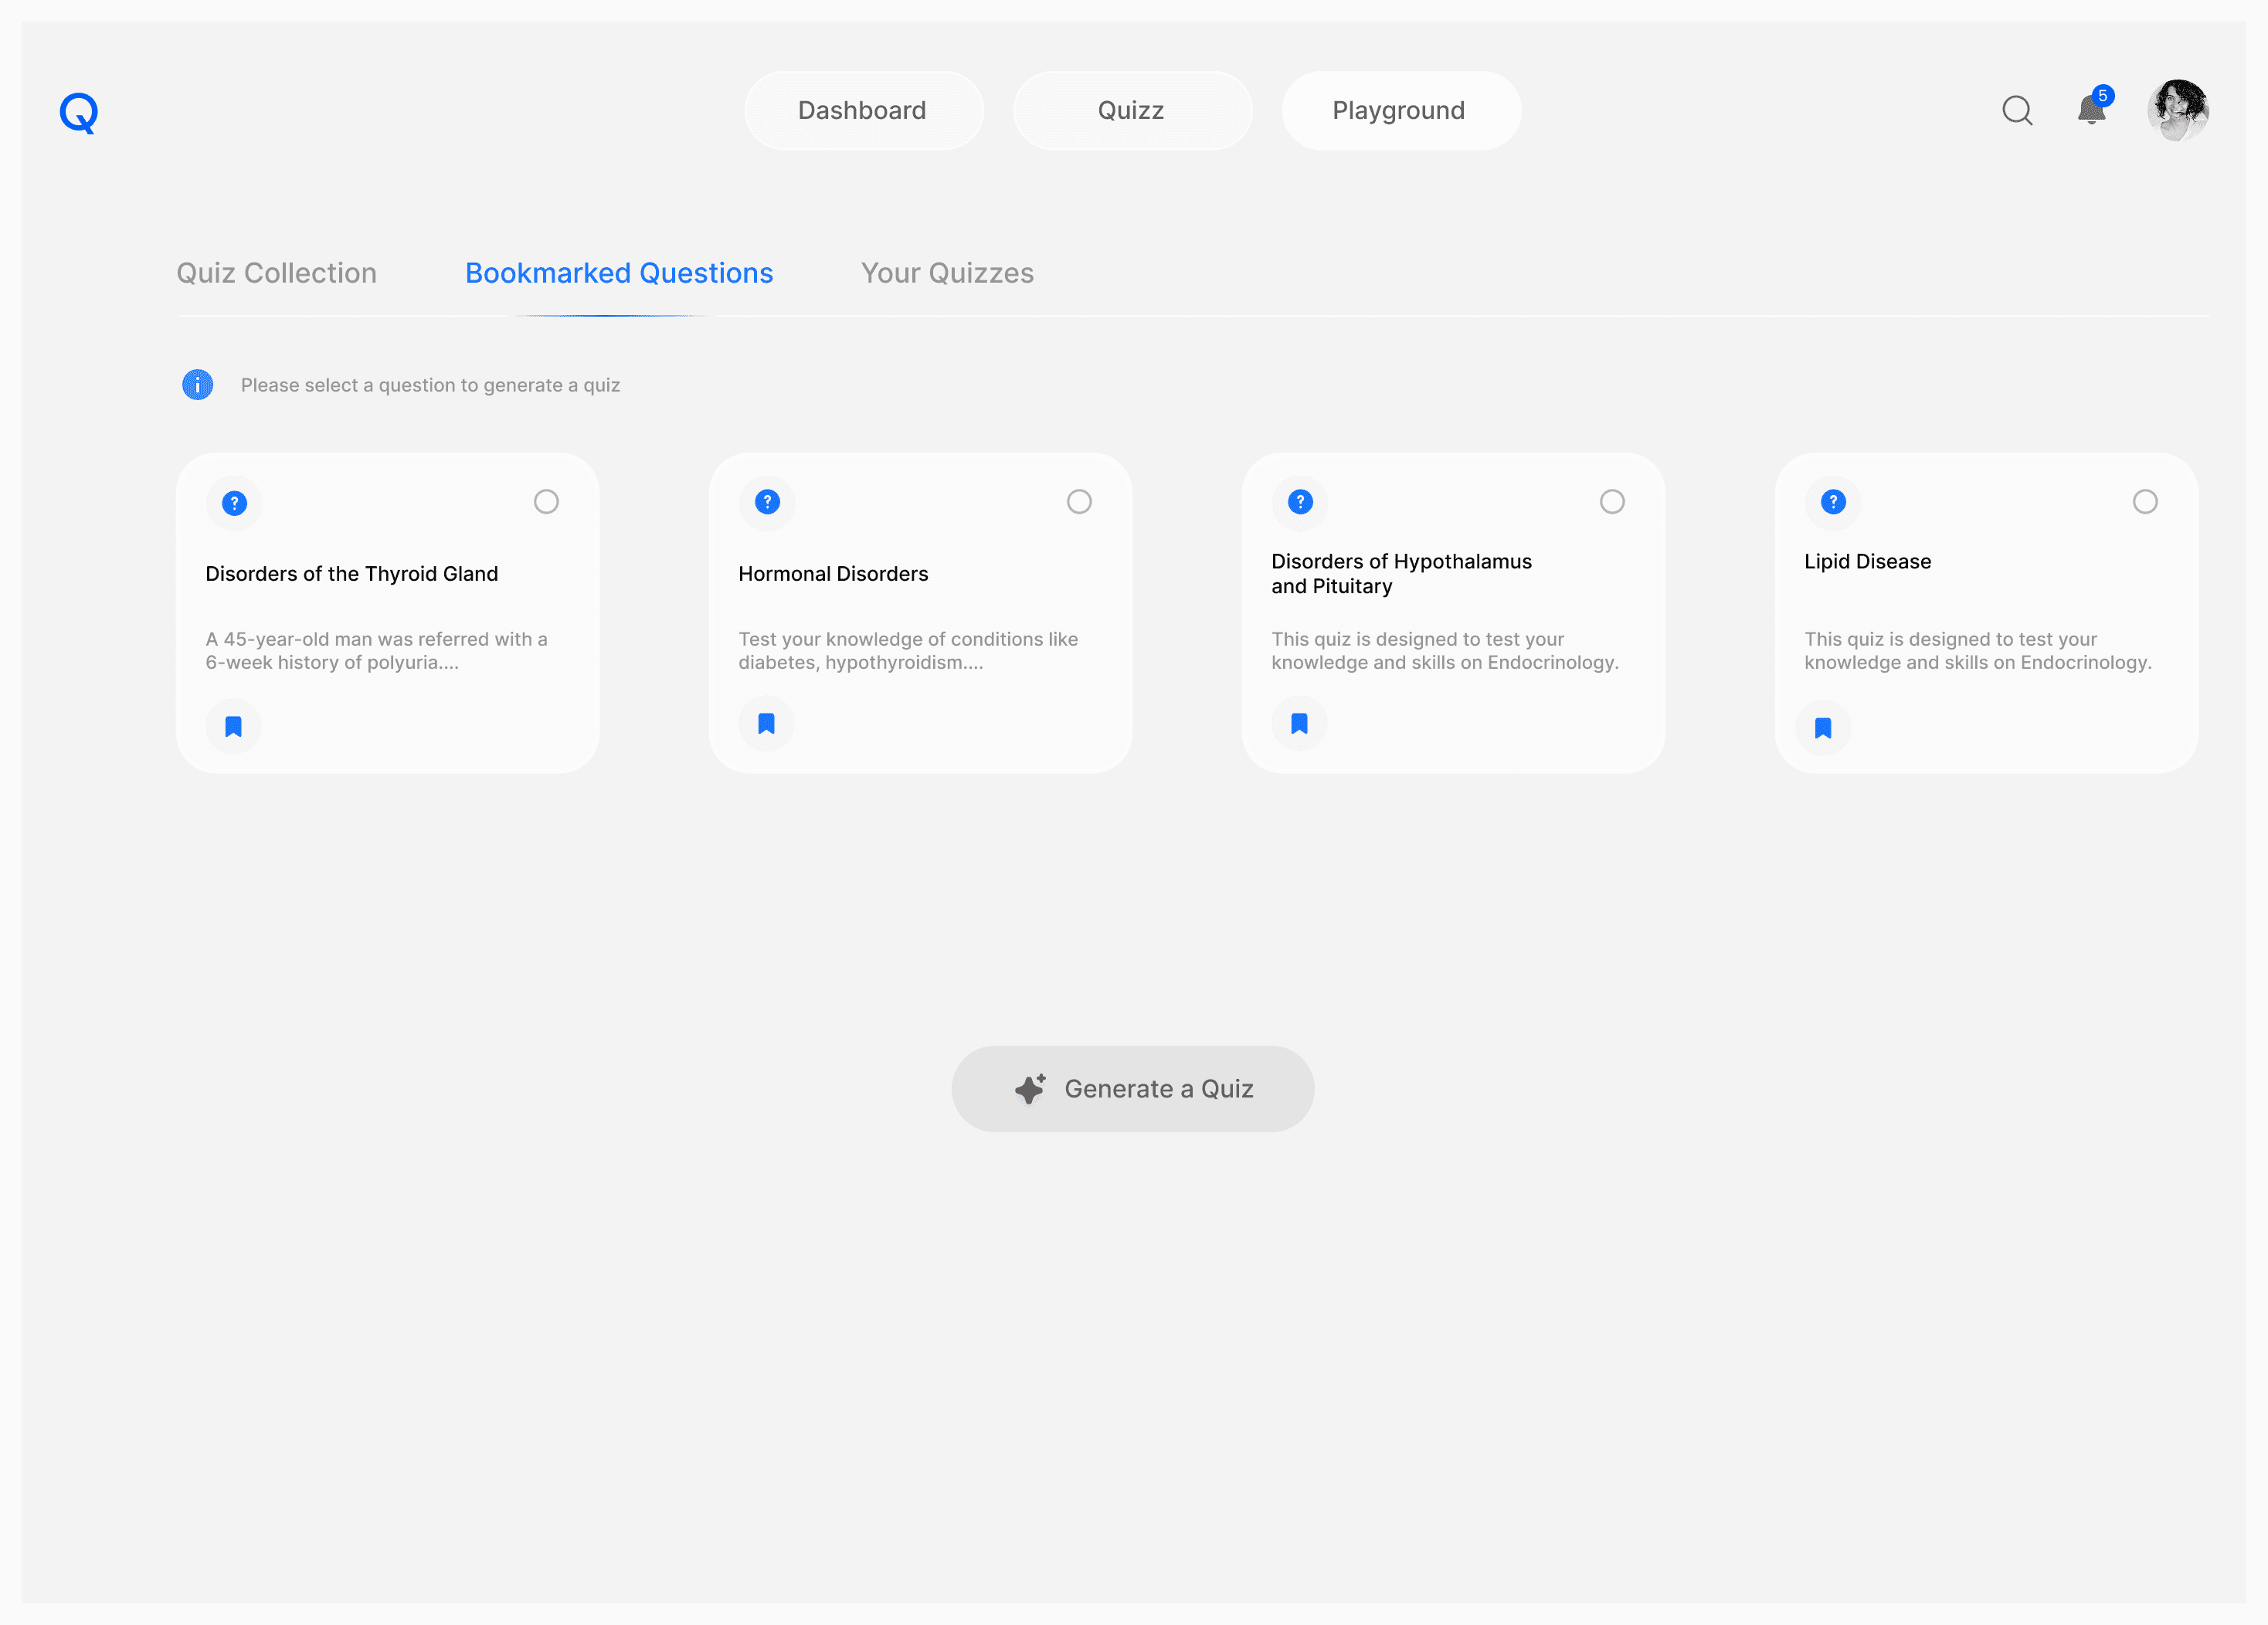
Task: Remove bookmark on Thyroid Gland card
Action: 233,726
